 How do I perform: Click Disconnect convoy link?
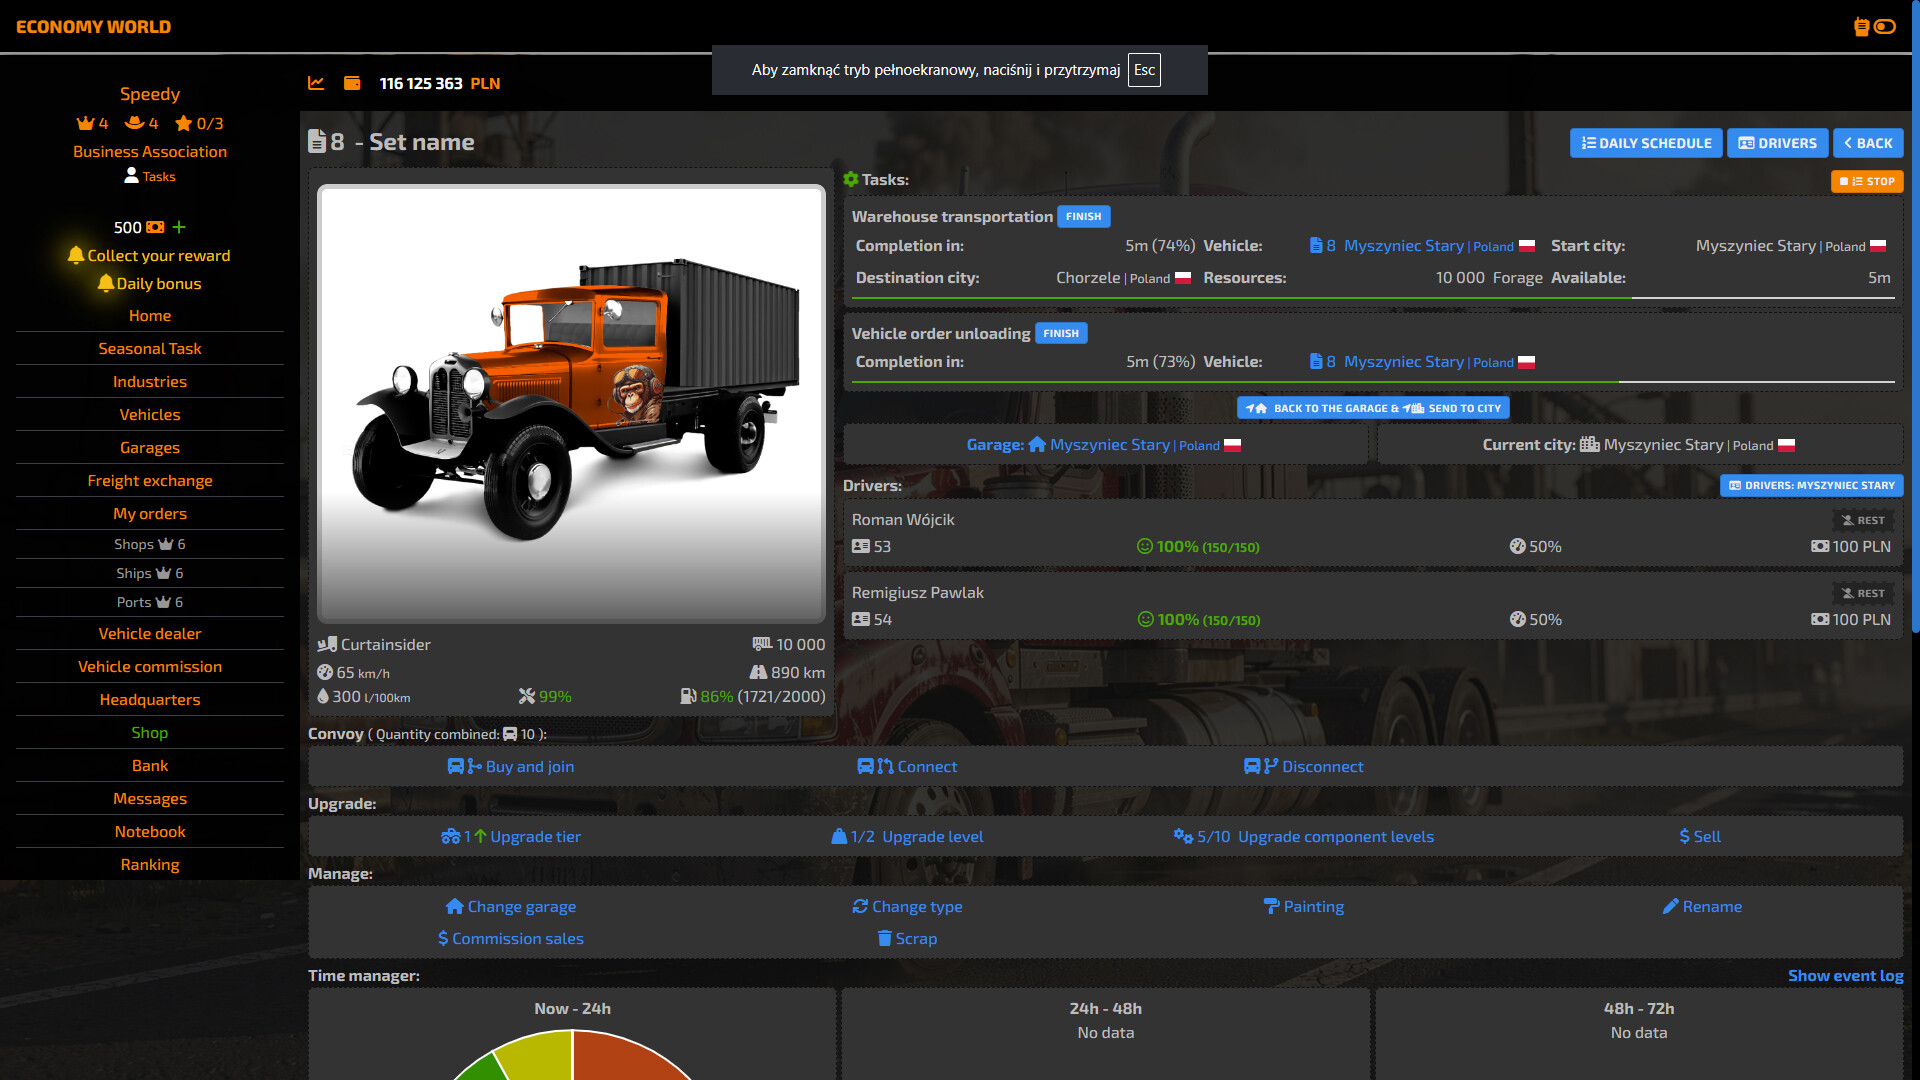pyautogui.click(x=1303, y=767)
